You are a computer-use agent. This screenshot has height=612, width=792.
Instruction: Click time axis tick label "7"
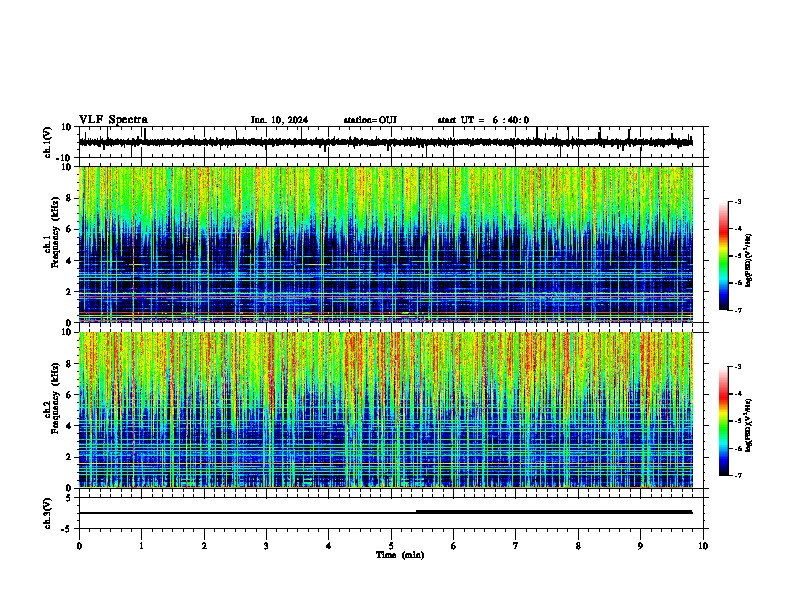click(x=516, y=546)
